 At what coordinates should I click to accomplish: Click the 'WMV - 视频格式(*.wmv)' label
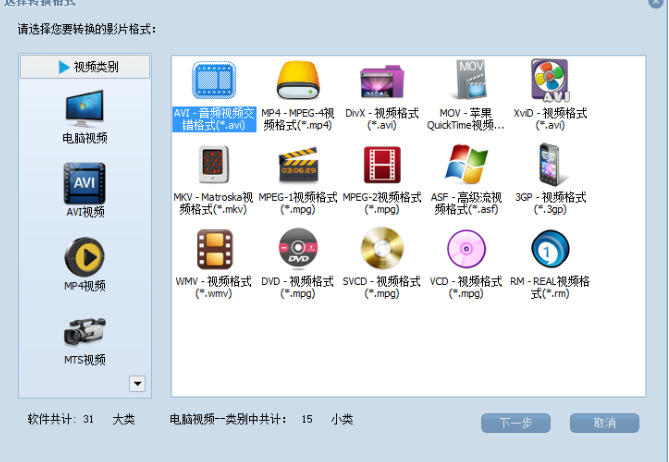click(213, 288)
